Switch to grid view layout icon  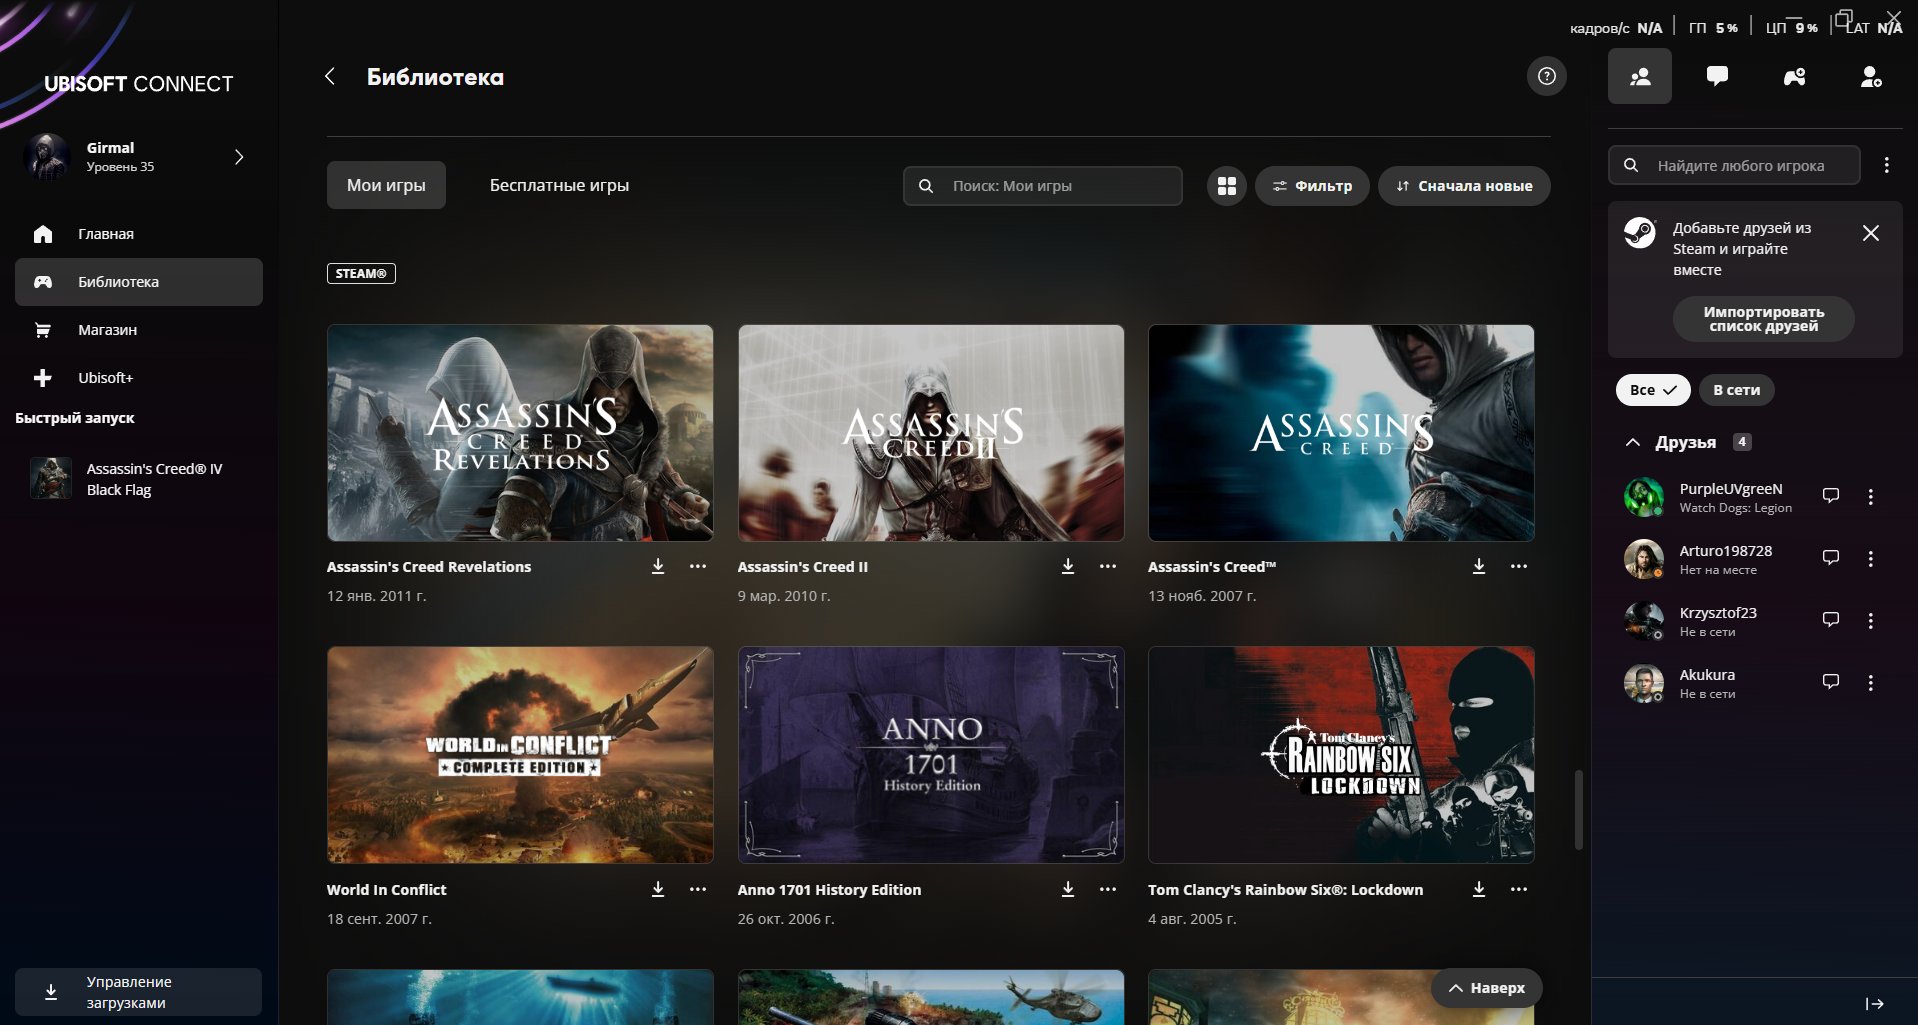1226,186
